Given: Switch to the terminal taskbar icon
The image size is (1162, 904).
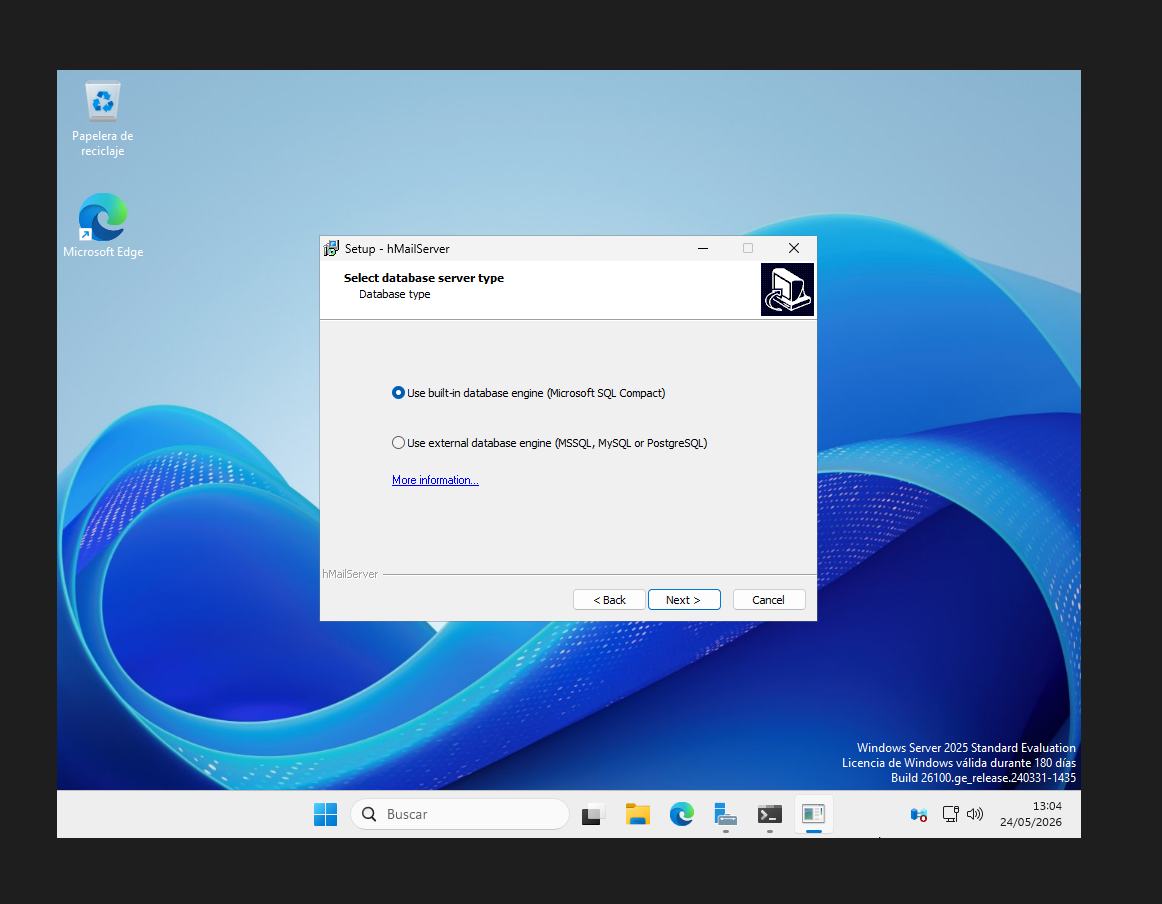Looking at the screenshot, I should [770, 814].
